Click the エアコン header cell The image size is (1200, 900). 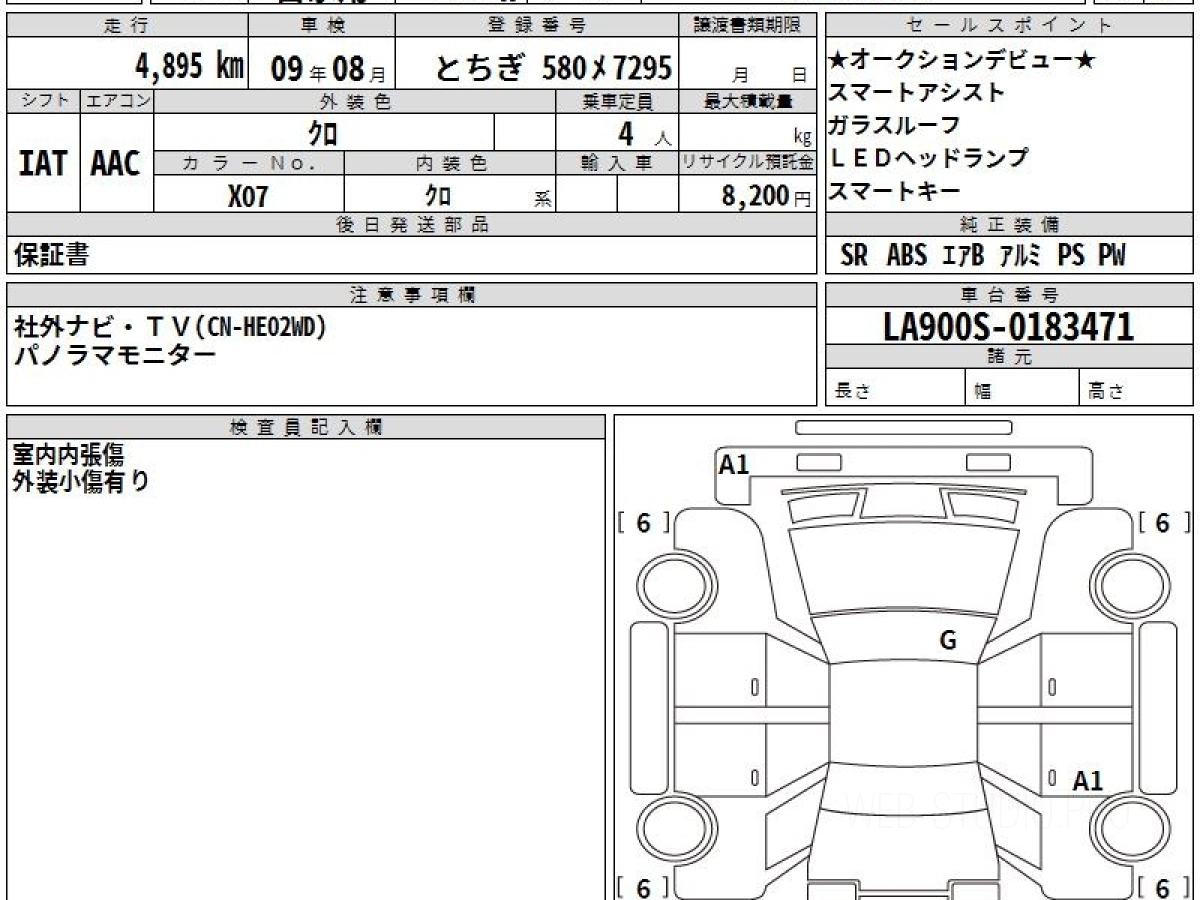(x=117, y=101)
